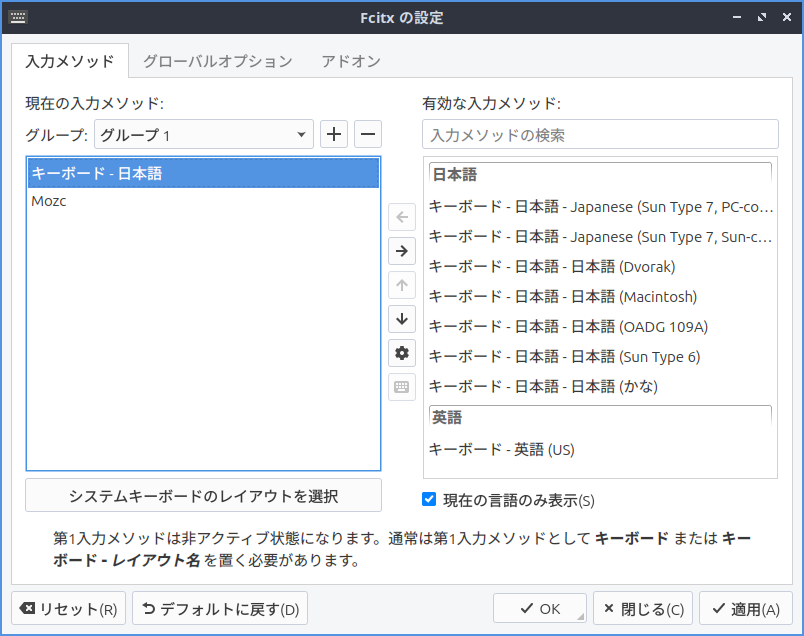Open the グループ 1 dropdown

(204, 134)
